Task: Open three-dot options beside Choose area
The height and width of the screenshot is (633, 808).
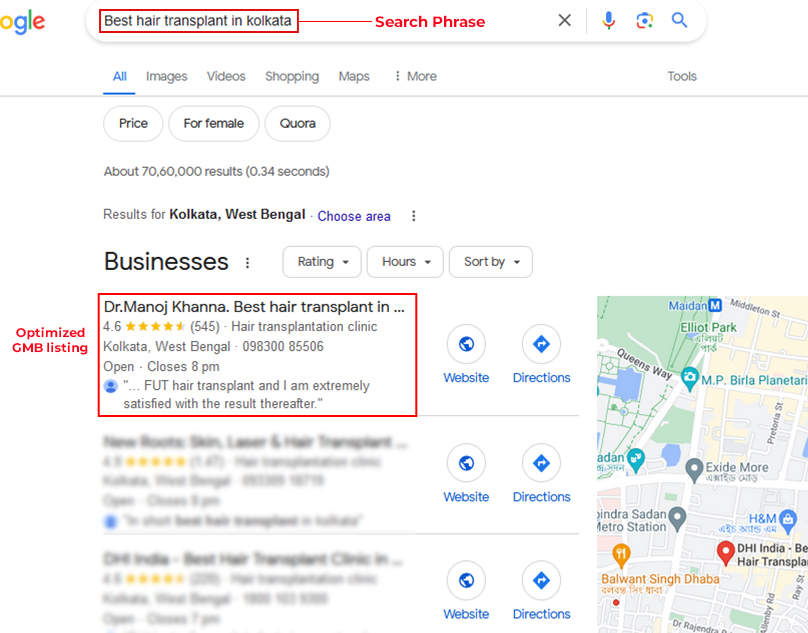Action: (413, 216)
